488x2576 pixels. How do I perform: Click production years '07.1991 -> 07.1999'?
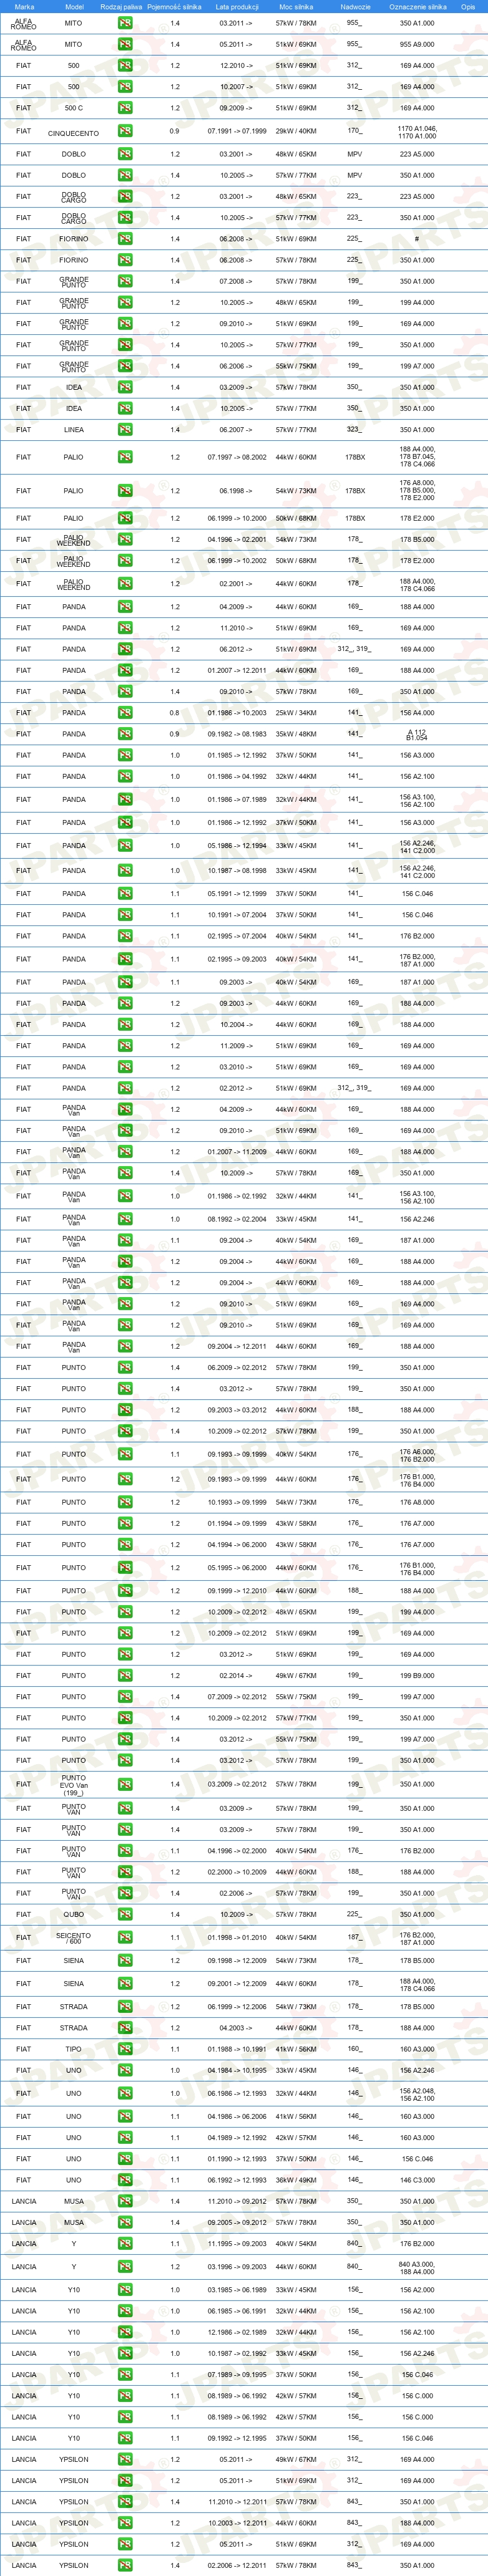[x=237, y=131]
